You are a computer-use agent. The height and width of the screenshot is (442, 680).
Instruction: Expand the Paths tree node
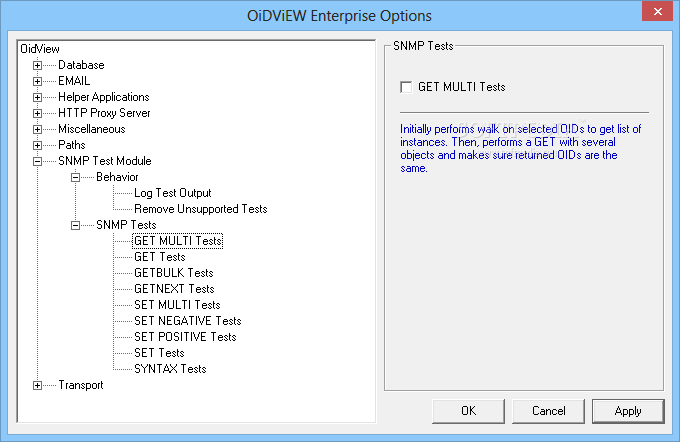click(38, 146)
